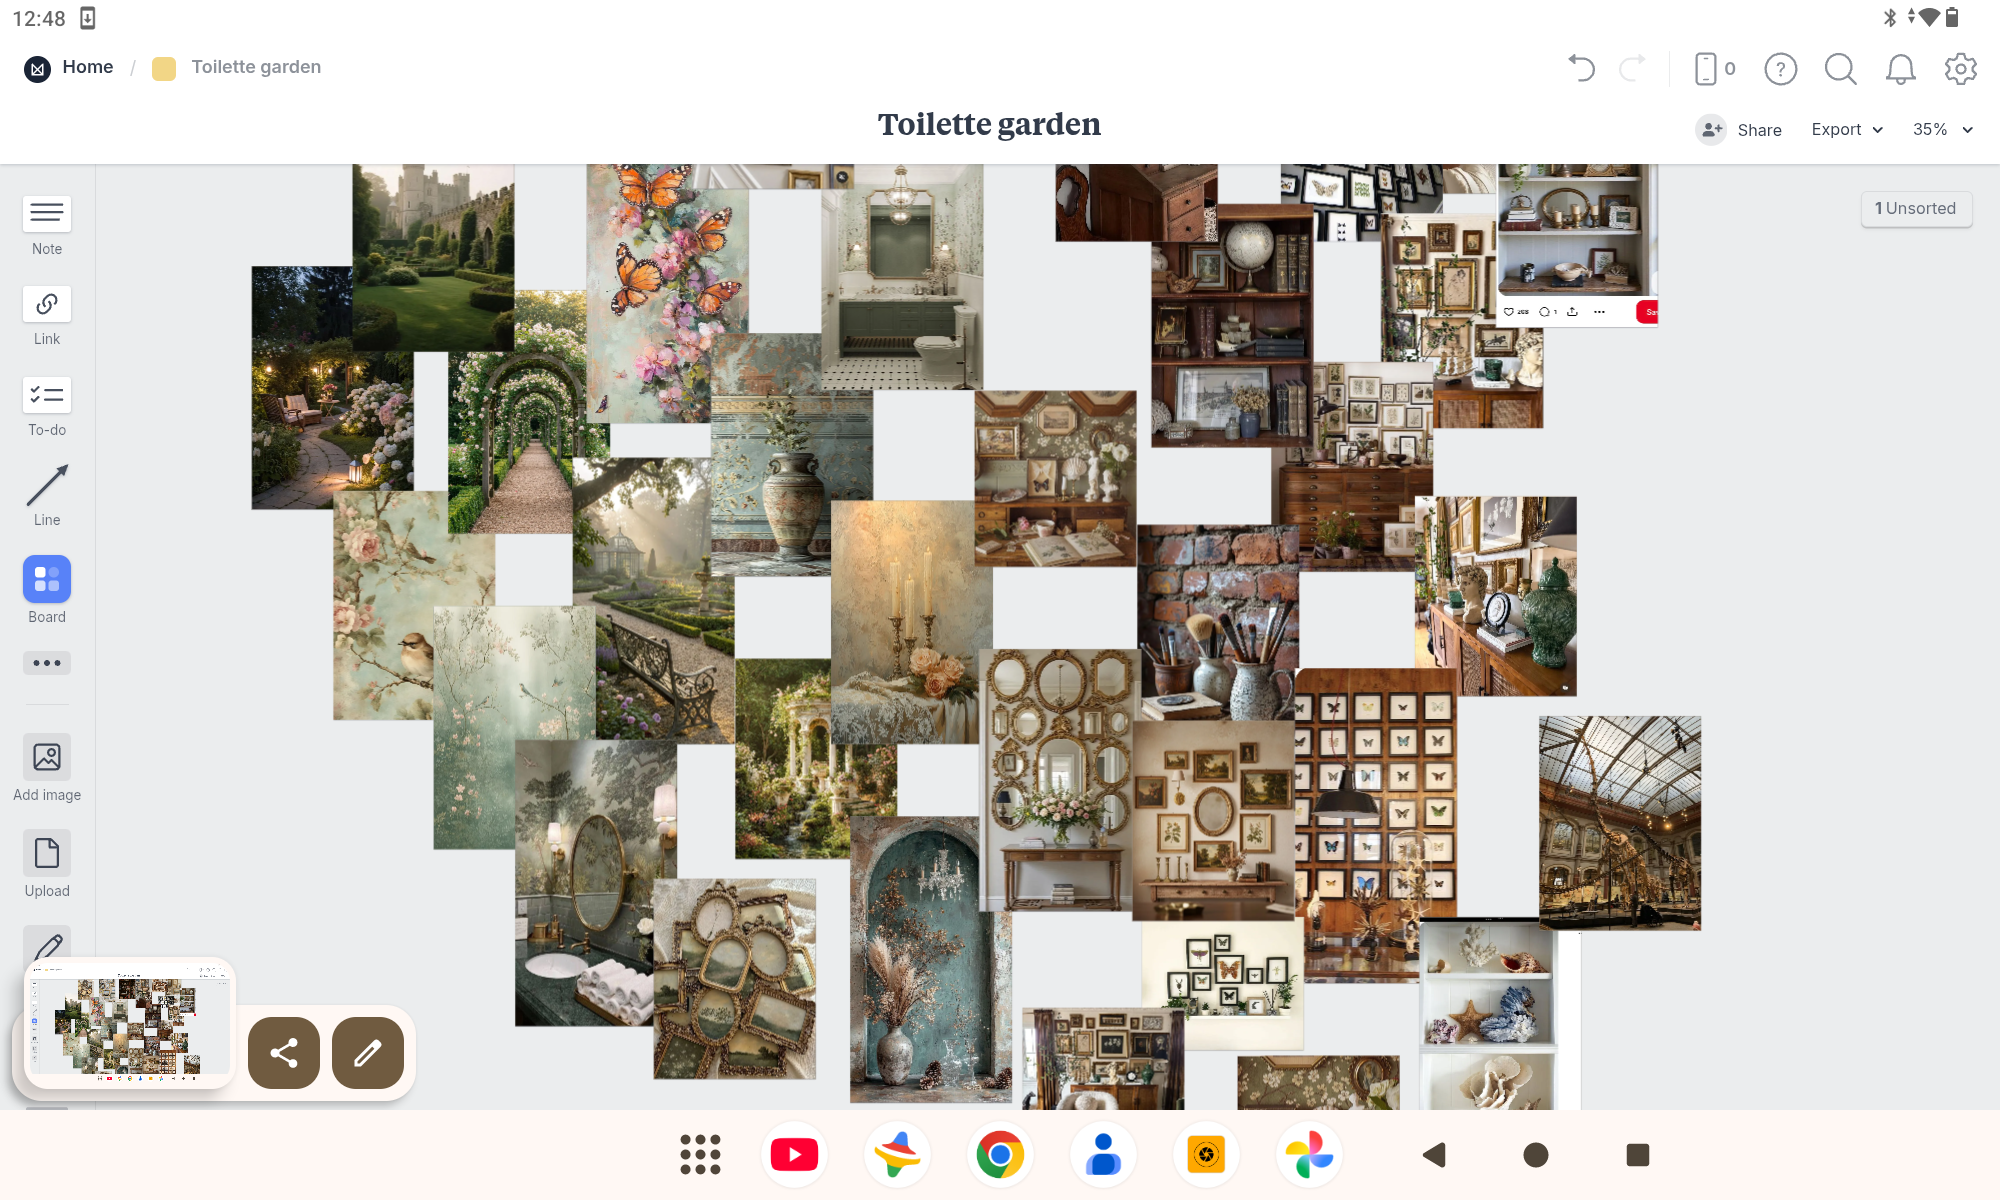
Task: Open the 1 Unsorted tray
Action: (1915, 208)
